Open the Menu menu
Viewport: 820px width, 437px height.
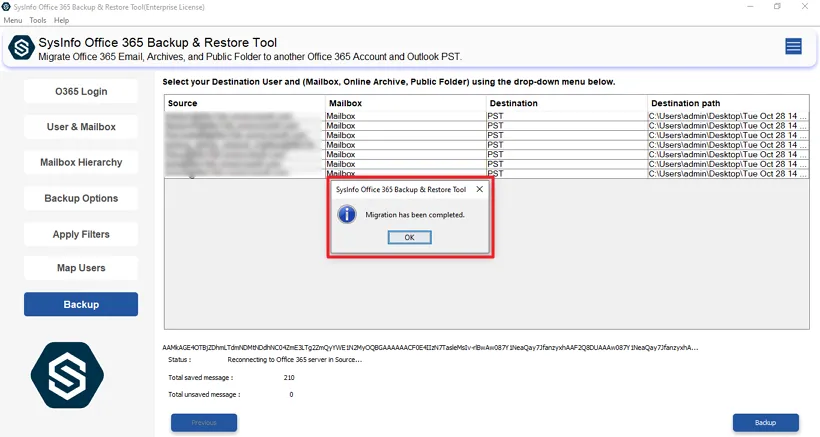click(13, 20)
